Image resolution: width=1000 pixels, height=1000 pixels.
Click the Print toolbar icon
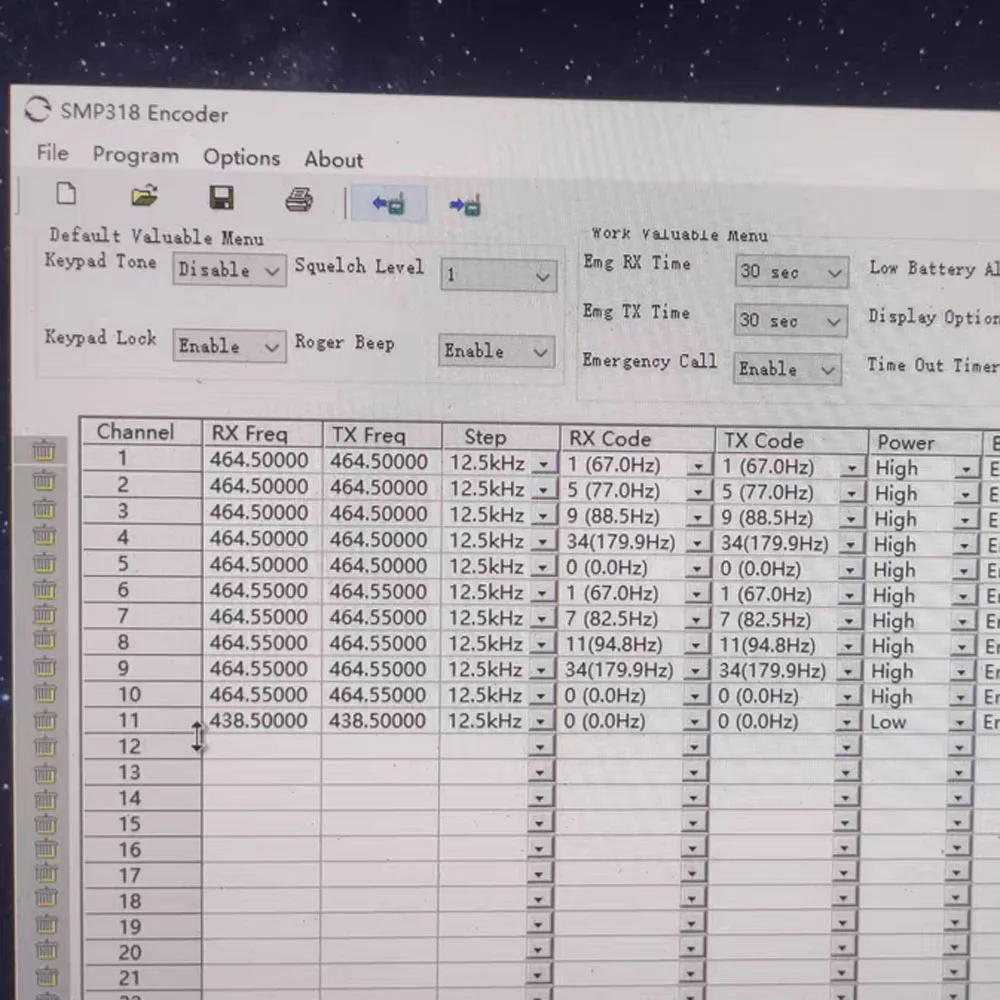click(x=298, y=200)
